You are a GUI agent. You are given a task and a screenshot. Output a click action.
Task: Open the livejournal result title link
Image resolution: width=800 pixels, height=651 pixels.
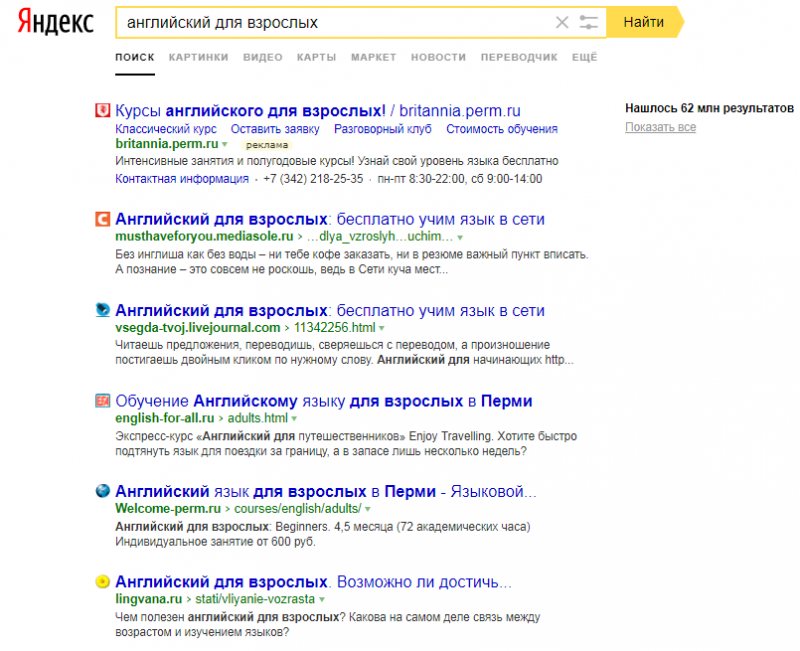click(x=330, y=310)
